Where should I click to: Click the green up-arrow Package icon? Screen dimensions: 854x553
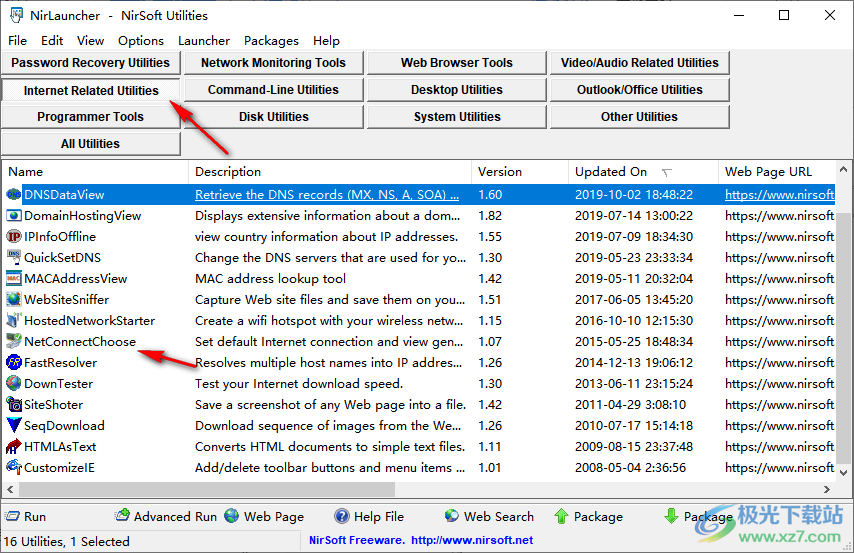(562, 516)
